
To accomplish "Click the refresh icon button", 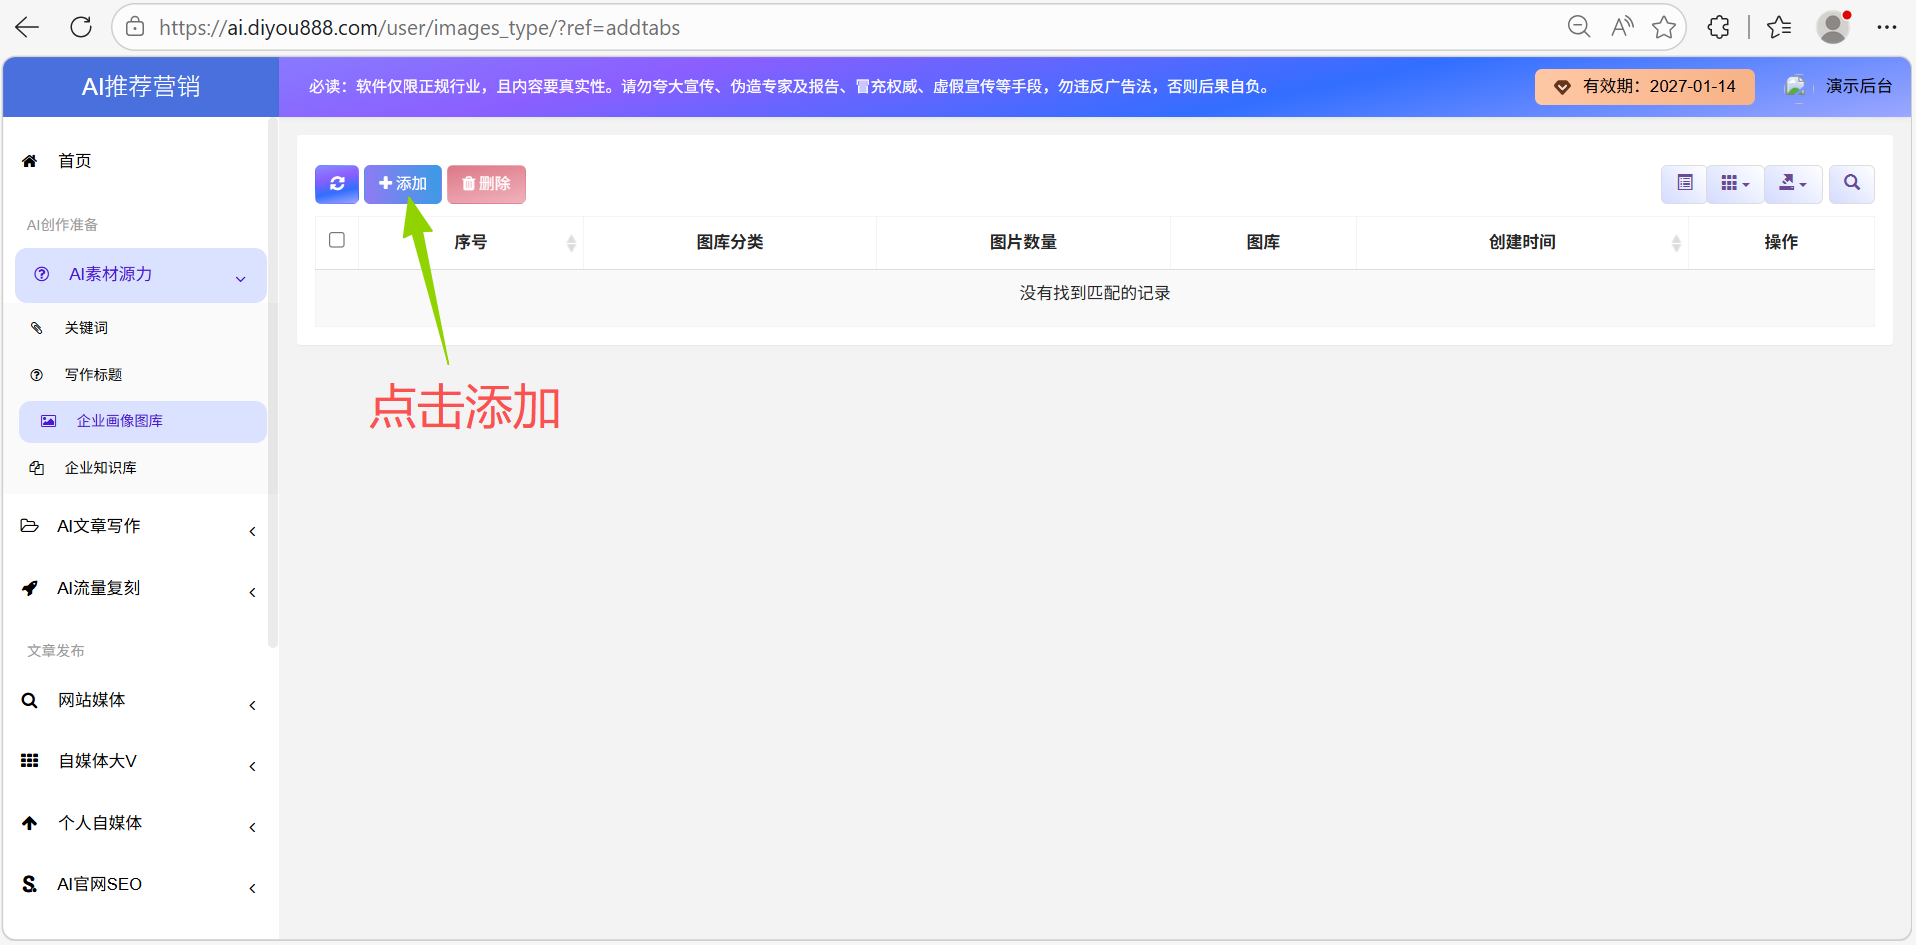I will pos(337,184).
